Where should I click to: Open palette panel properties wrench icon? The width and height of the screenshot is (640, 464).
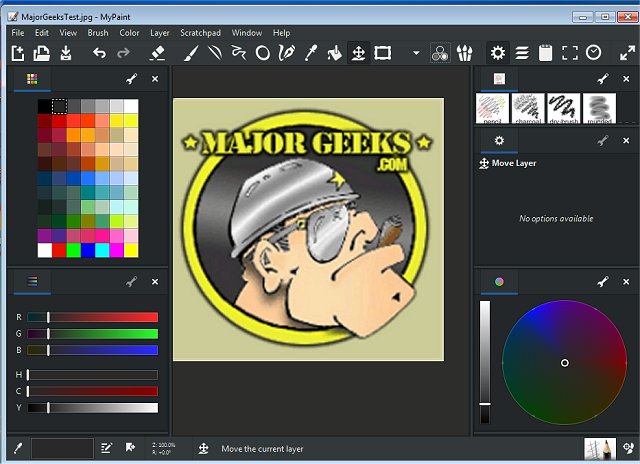131,79
